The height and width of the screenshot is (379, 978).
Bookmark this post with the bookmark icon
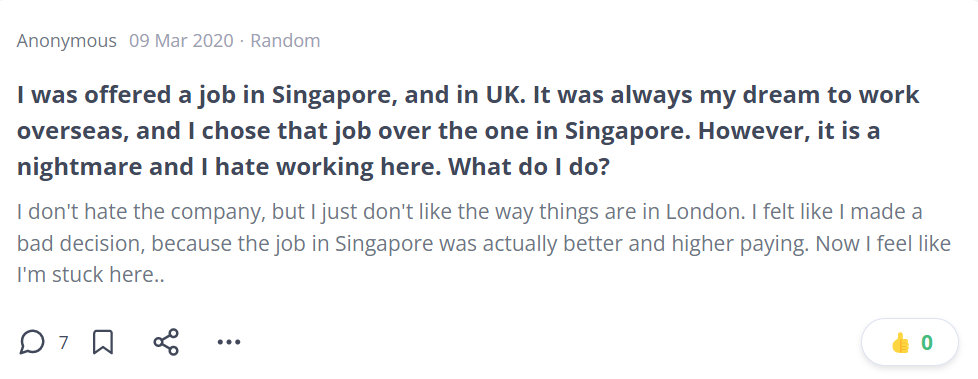click(103, 342)
